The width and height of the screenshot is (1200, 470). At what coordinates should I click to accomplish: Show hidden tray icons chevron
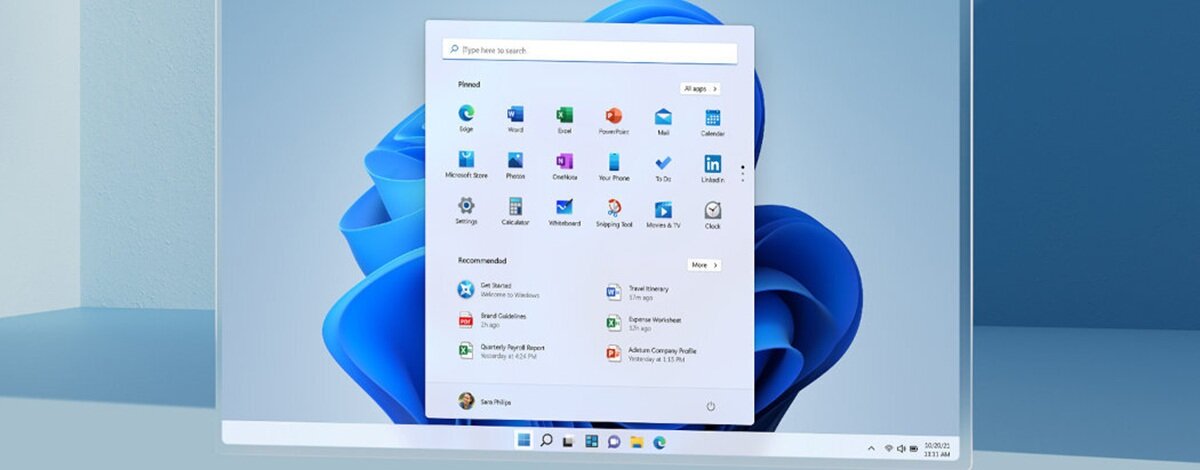click(x=871, y=448)
